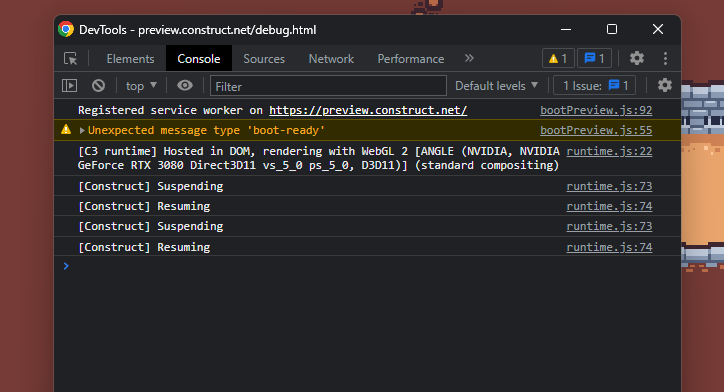This screenshot has height=392, width=724.
Task: Open source link bootPreview.js:92
Action: coord(596,110)
